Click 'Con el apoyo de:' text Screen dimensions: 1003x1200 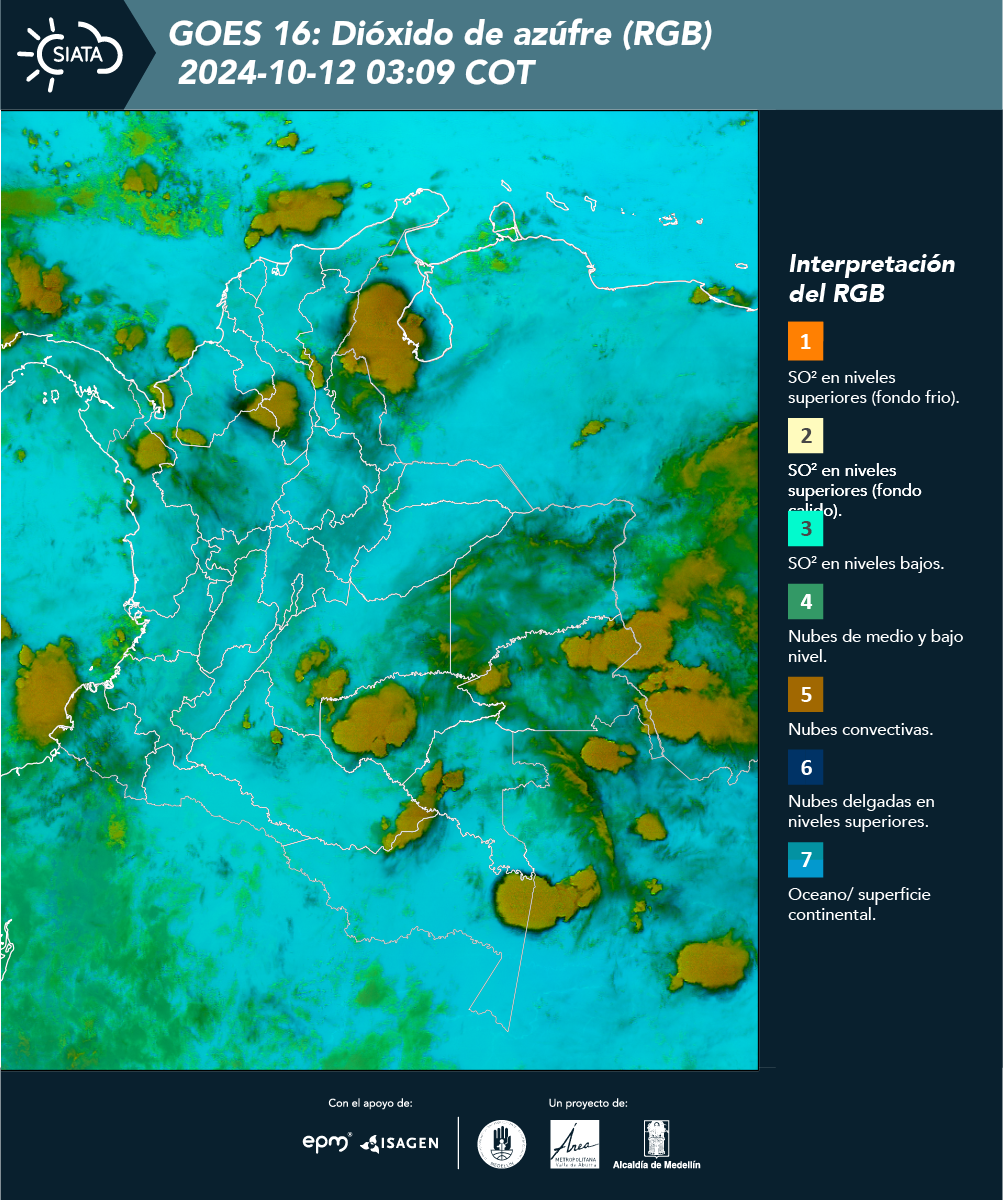pos(370,1103)
